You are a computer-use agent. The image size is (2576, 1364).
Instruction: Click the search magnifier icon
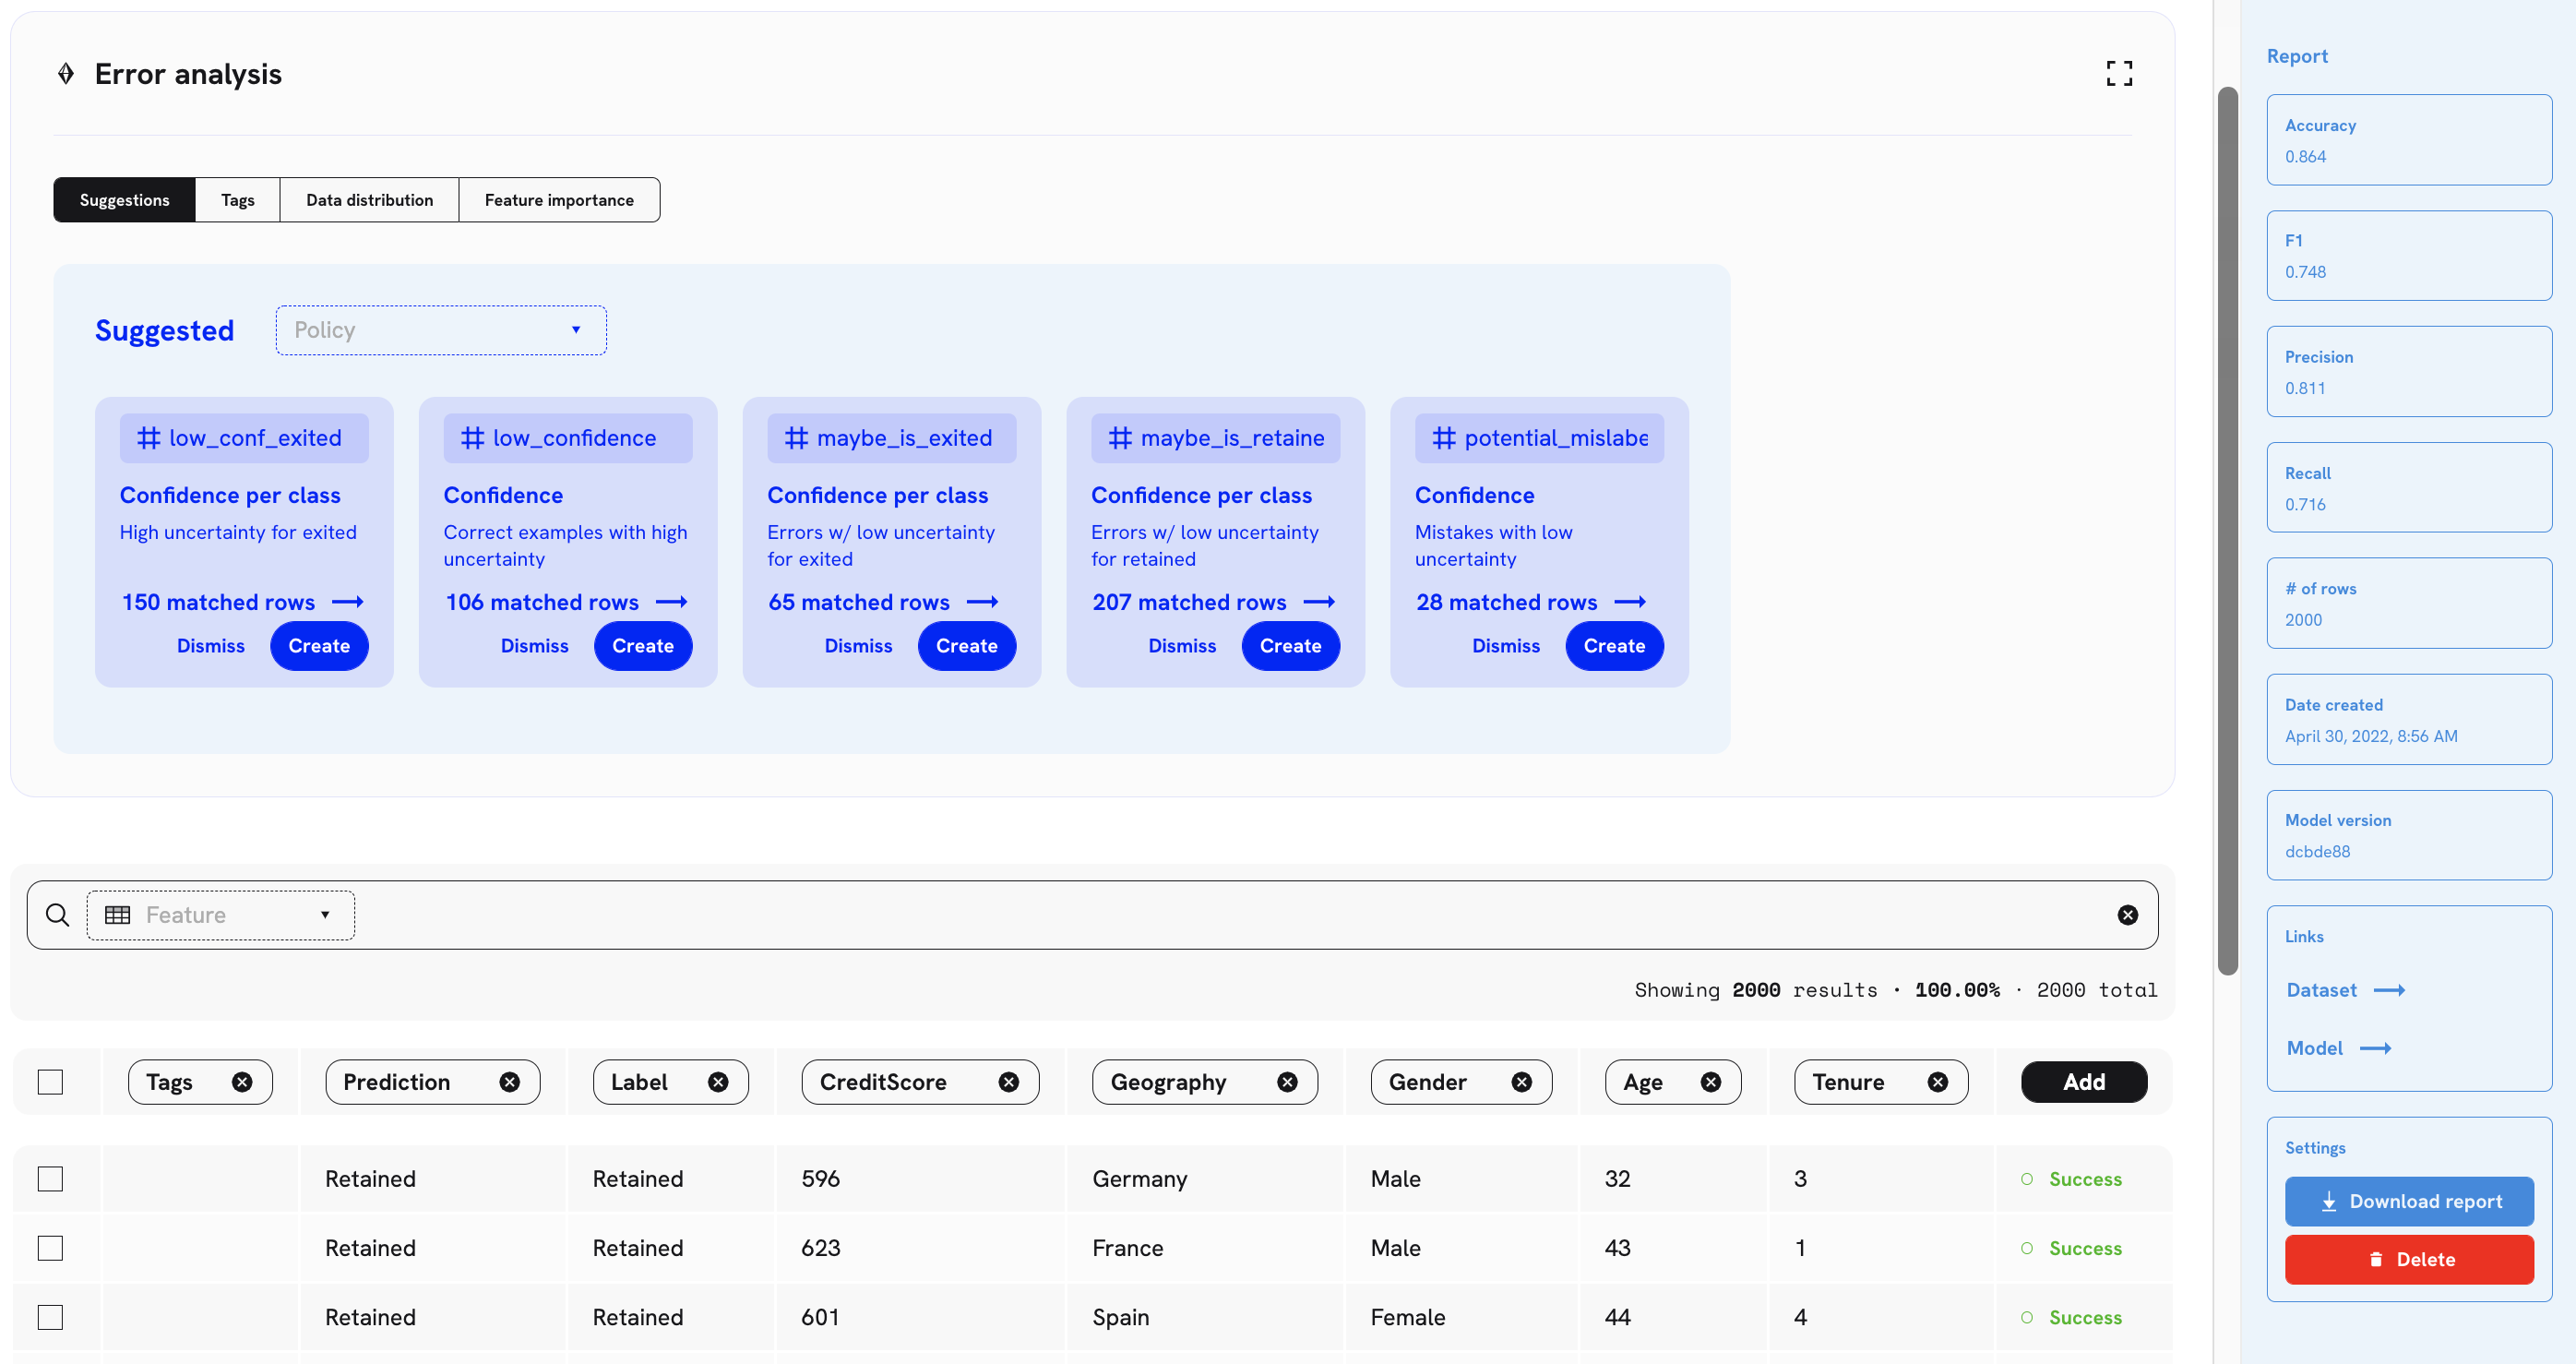(58, 915)
